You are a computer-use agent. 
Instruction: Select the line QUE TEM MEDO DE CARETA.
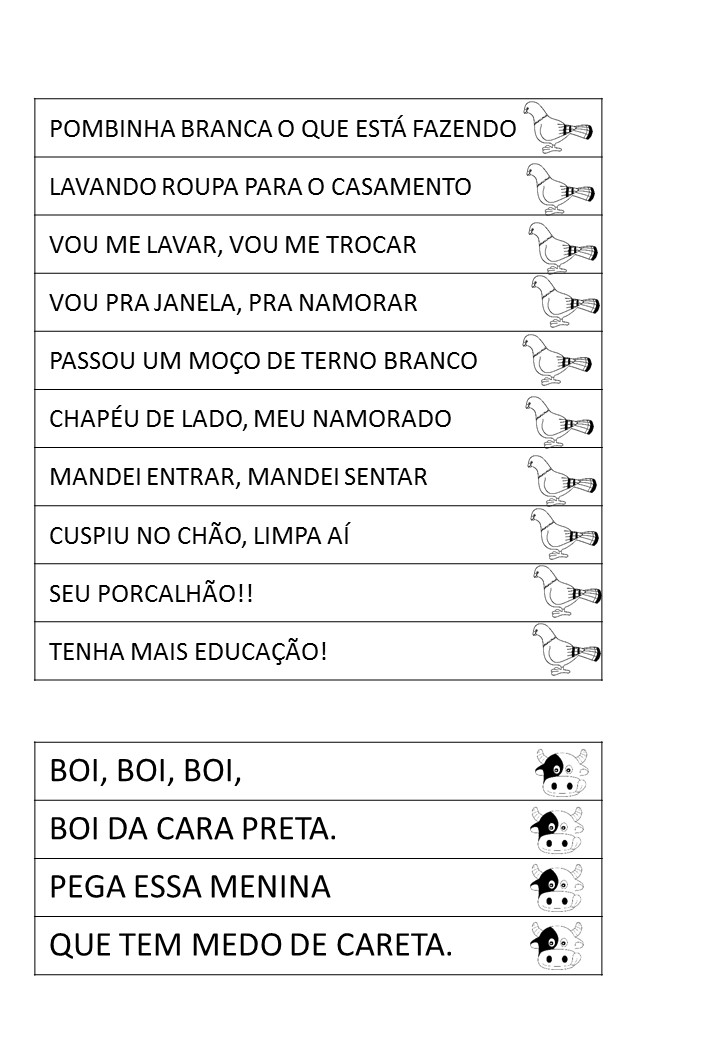click(x=251, y=946)
